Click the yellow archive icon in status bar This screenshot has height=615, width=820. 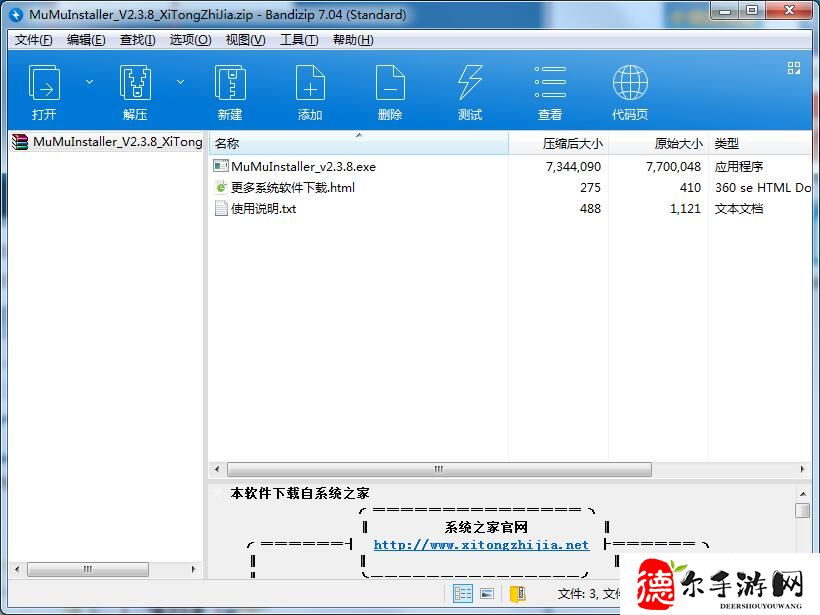pos(517,594)
